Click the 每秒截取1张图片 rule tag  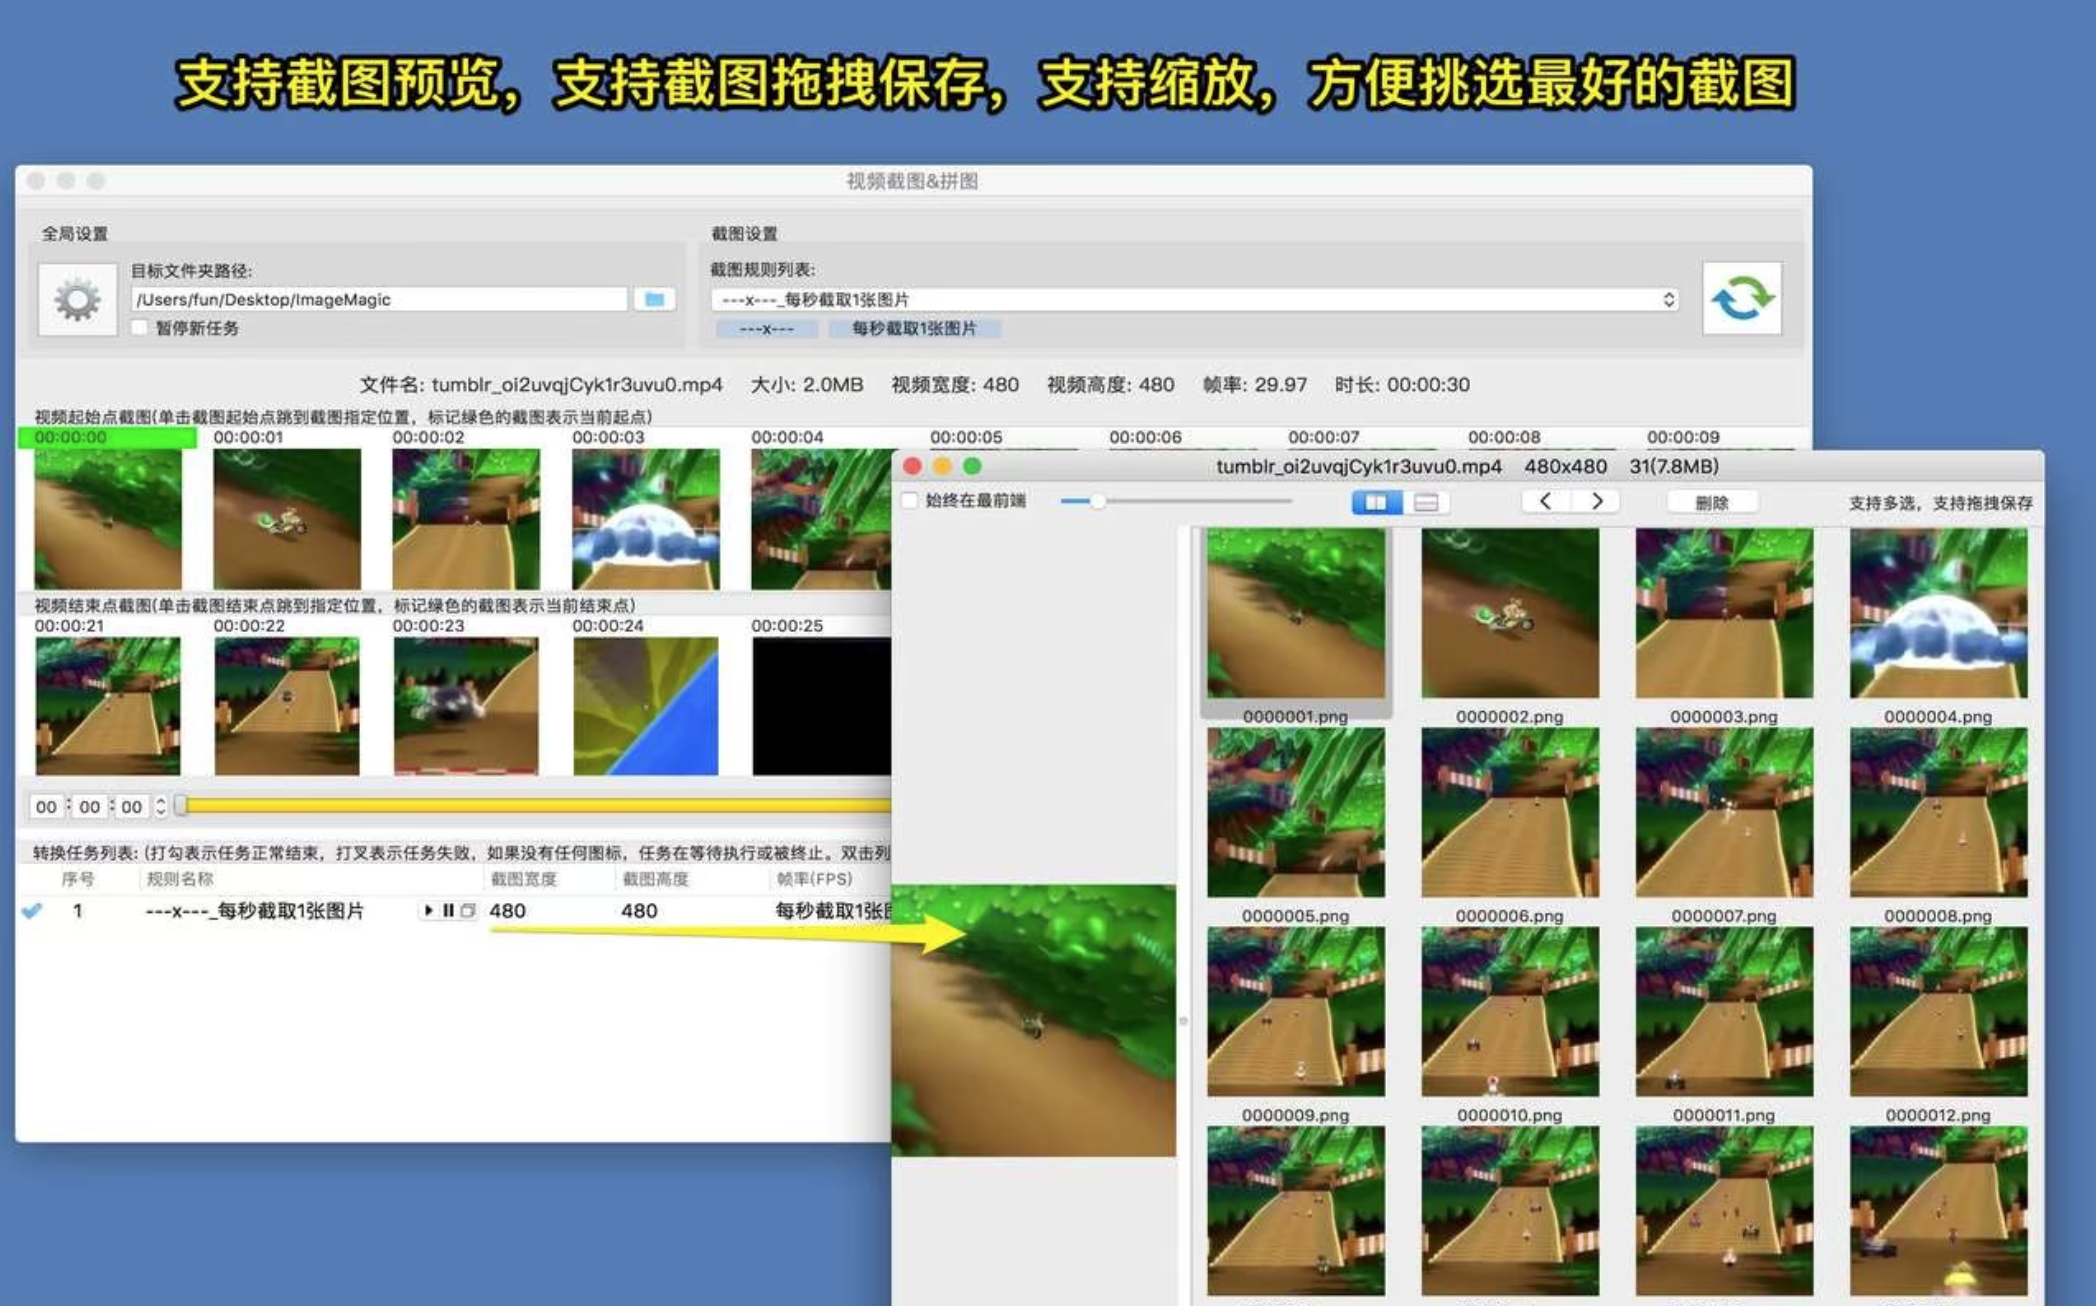click(913, 328)
